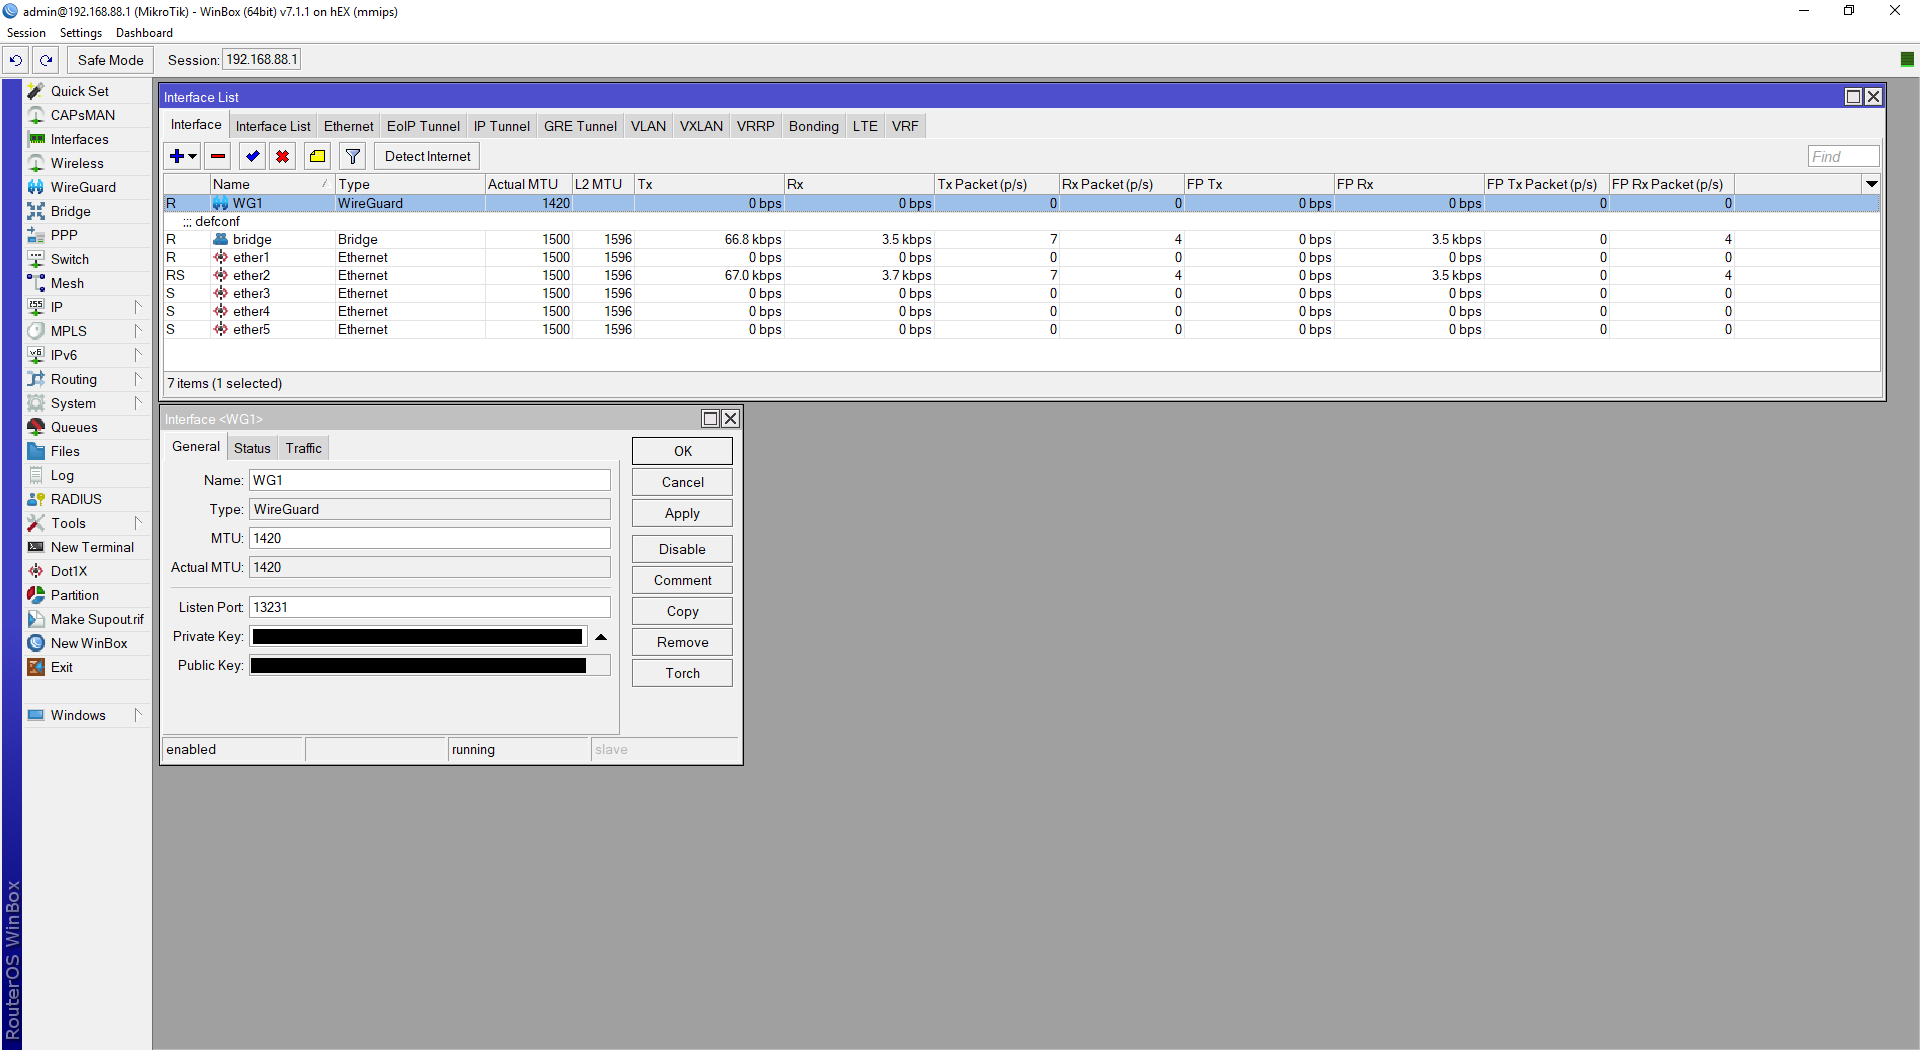Open the RADIUS menu
1920x1050 pixels.
[x=76, y=499]
